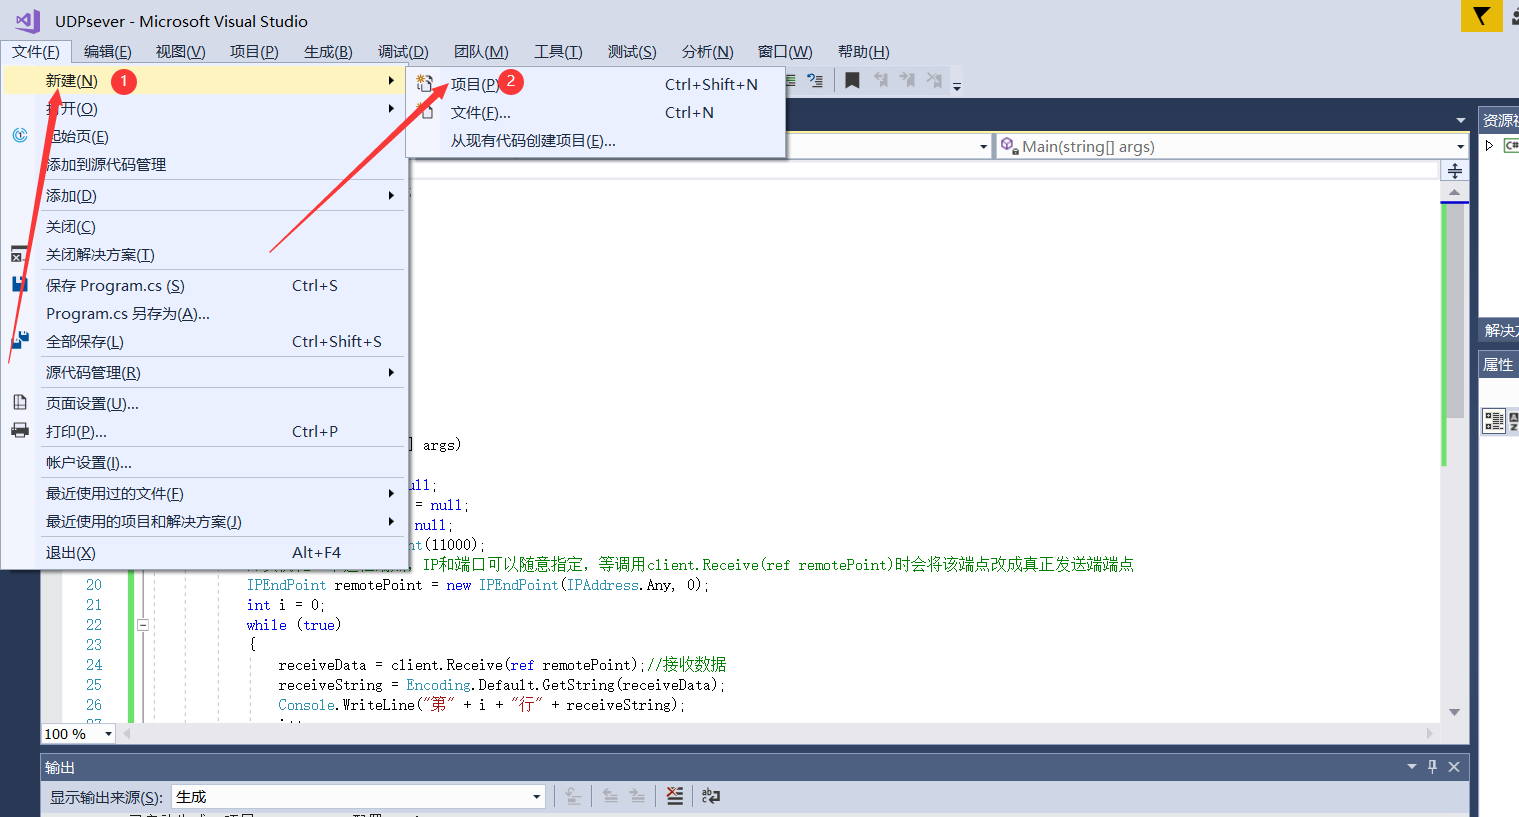Click the editor vertical scrollbar down arrow

(1455, 712)
